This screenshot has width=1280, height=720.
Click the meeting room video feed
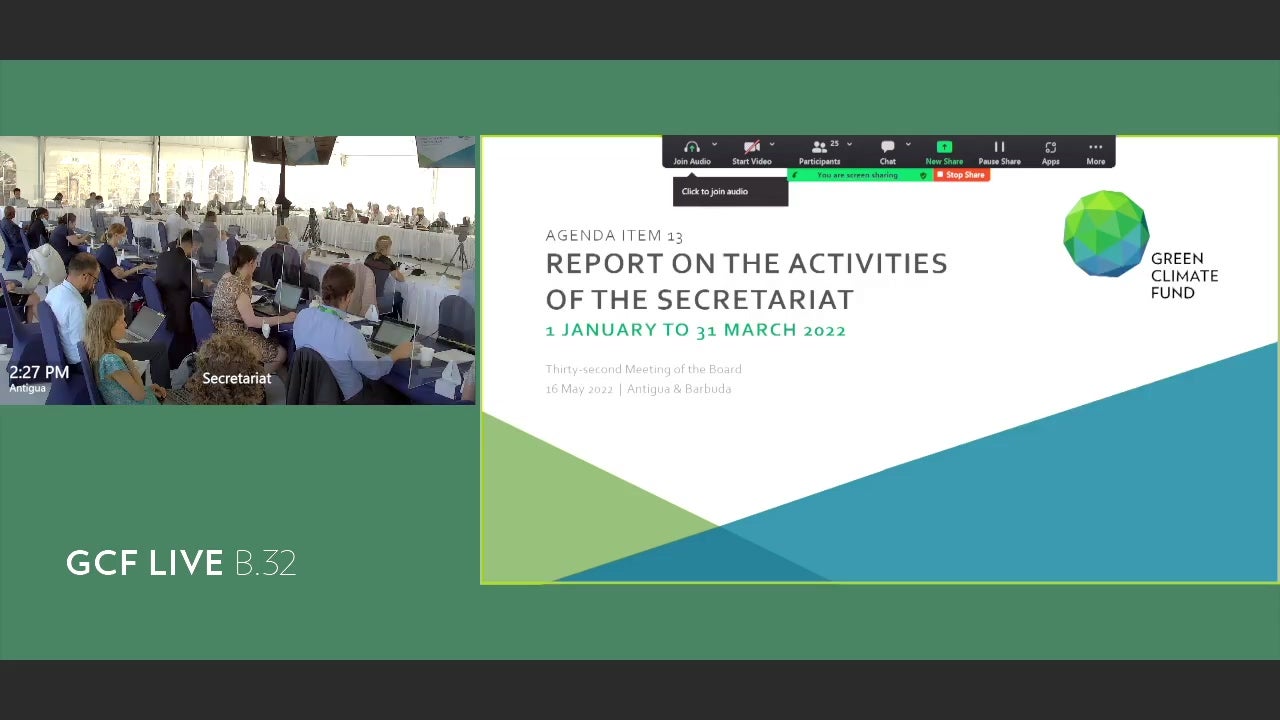(x=237, y=270)
